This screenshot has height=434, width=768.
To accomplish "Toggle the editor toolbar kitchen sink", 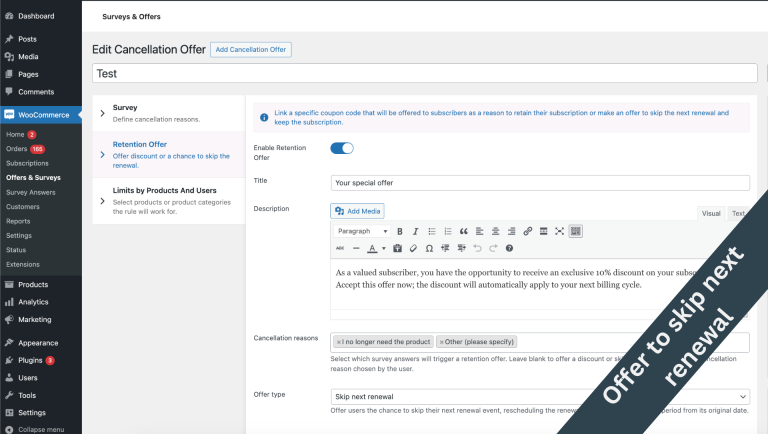I will (576, 231).
